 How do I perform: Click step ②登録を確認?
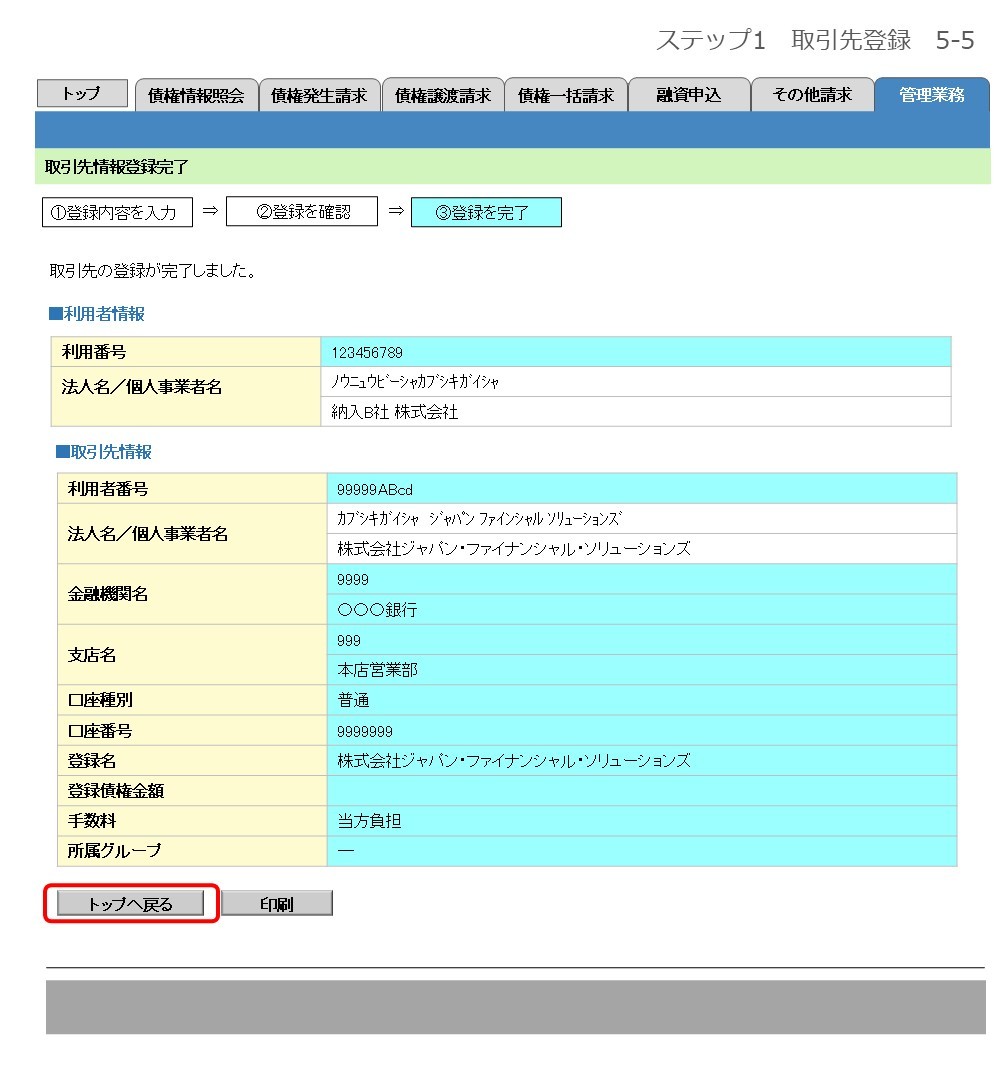click(x=302, y=211)
